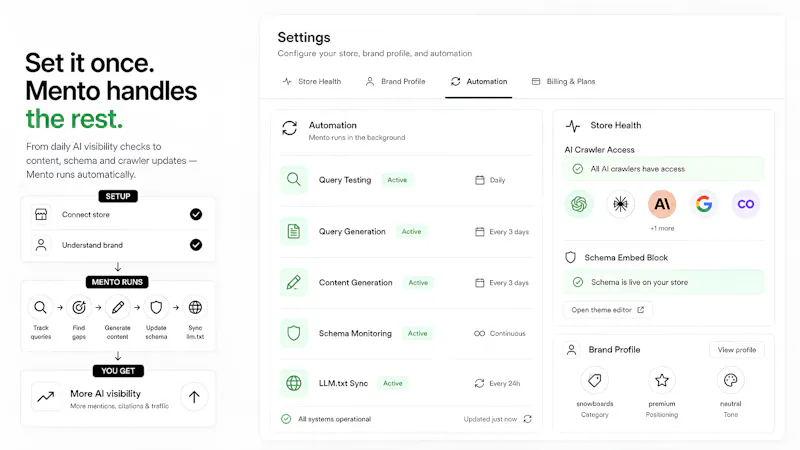Open the Brand Profile tab
This screenshot has height=450, width=800.
[395, 82]
